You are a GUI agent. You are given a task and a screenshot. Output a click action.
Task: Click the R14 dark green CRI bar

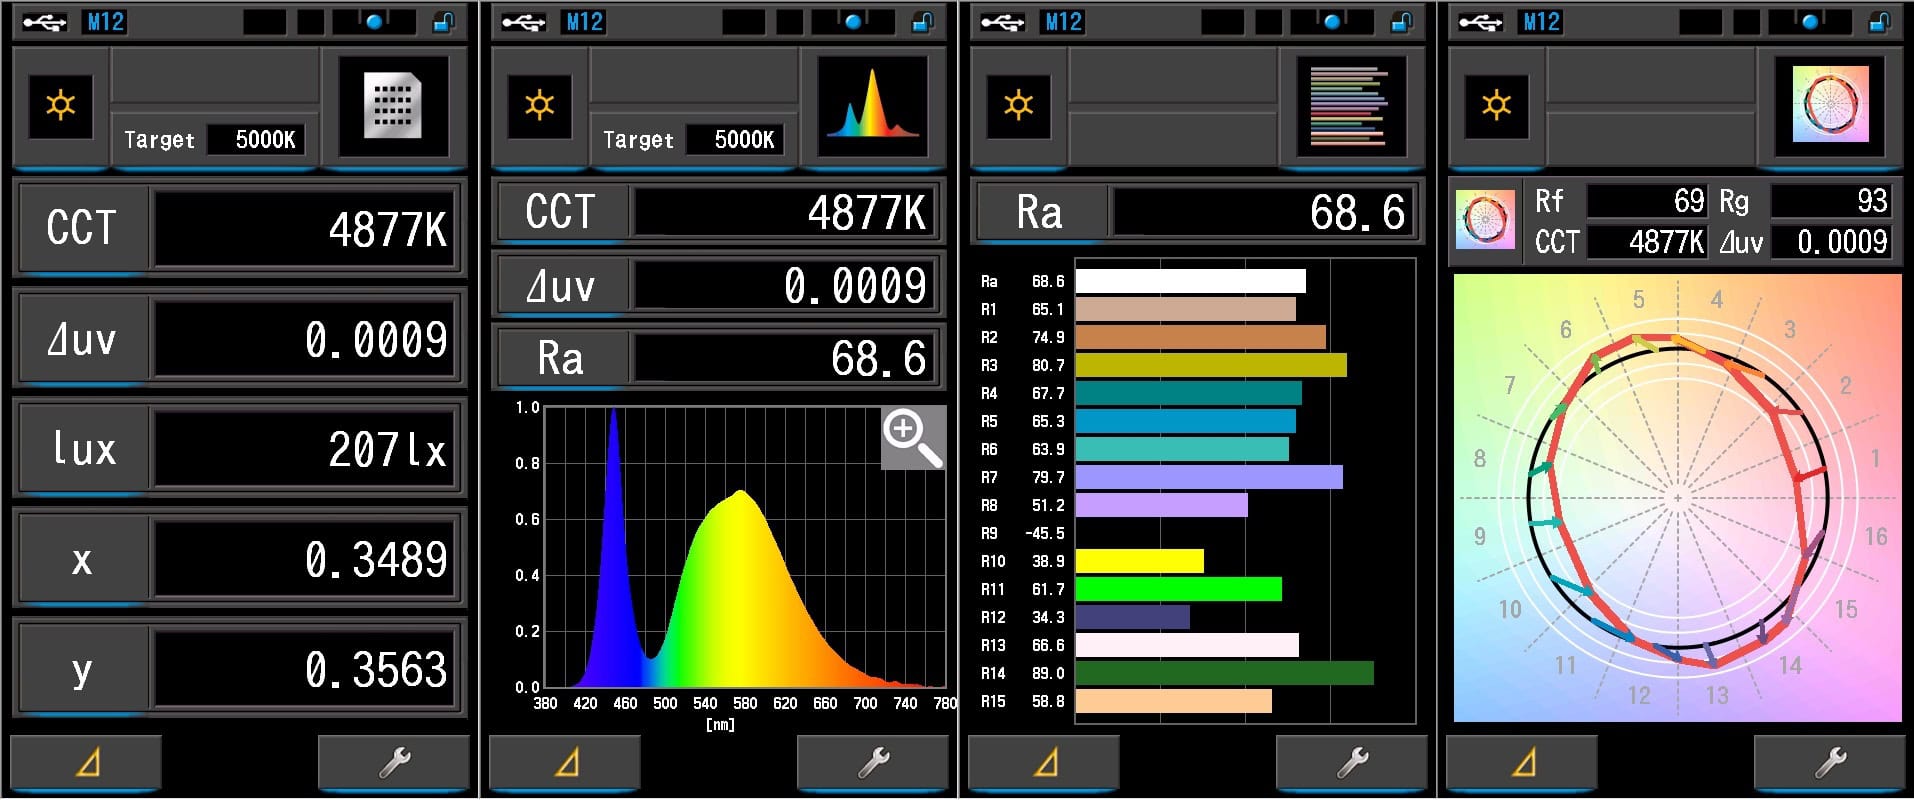tap(1225, 673)
